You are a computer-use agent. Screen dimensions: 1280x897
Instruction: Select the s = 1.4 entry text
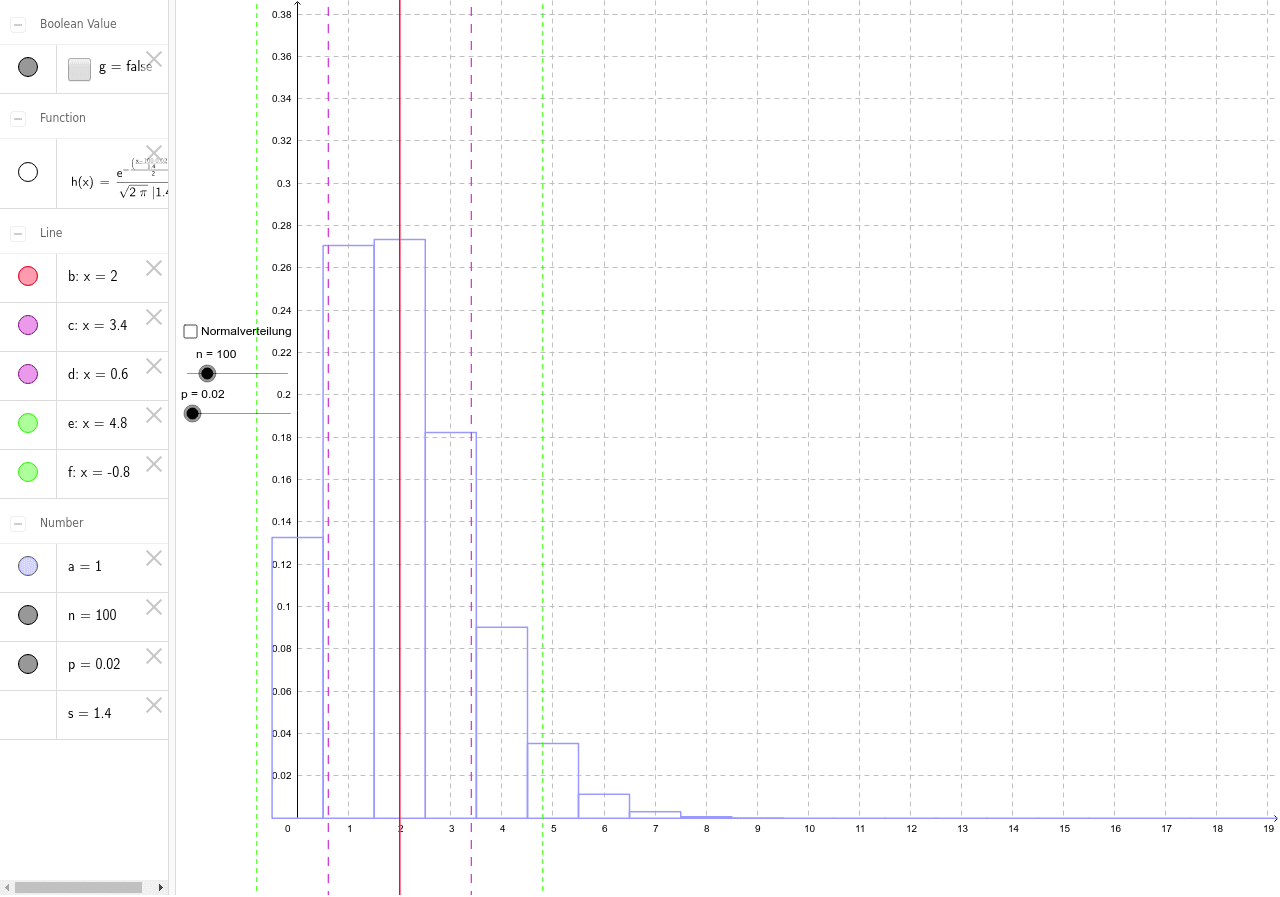click(x=90, y=713)
